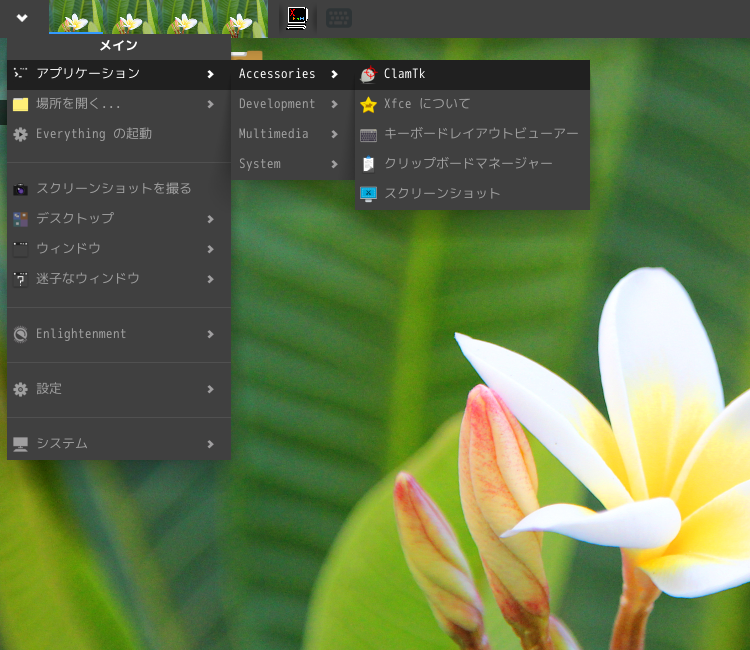Screen dimensions: 750x650
Task: Open the Accessories category
Action: [293, 74]
